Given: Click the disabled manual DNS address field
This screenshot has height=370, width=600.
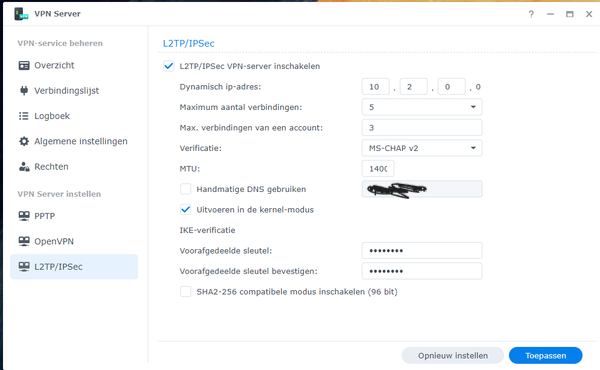Looking at the screenshot, I should 422,189.
